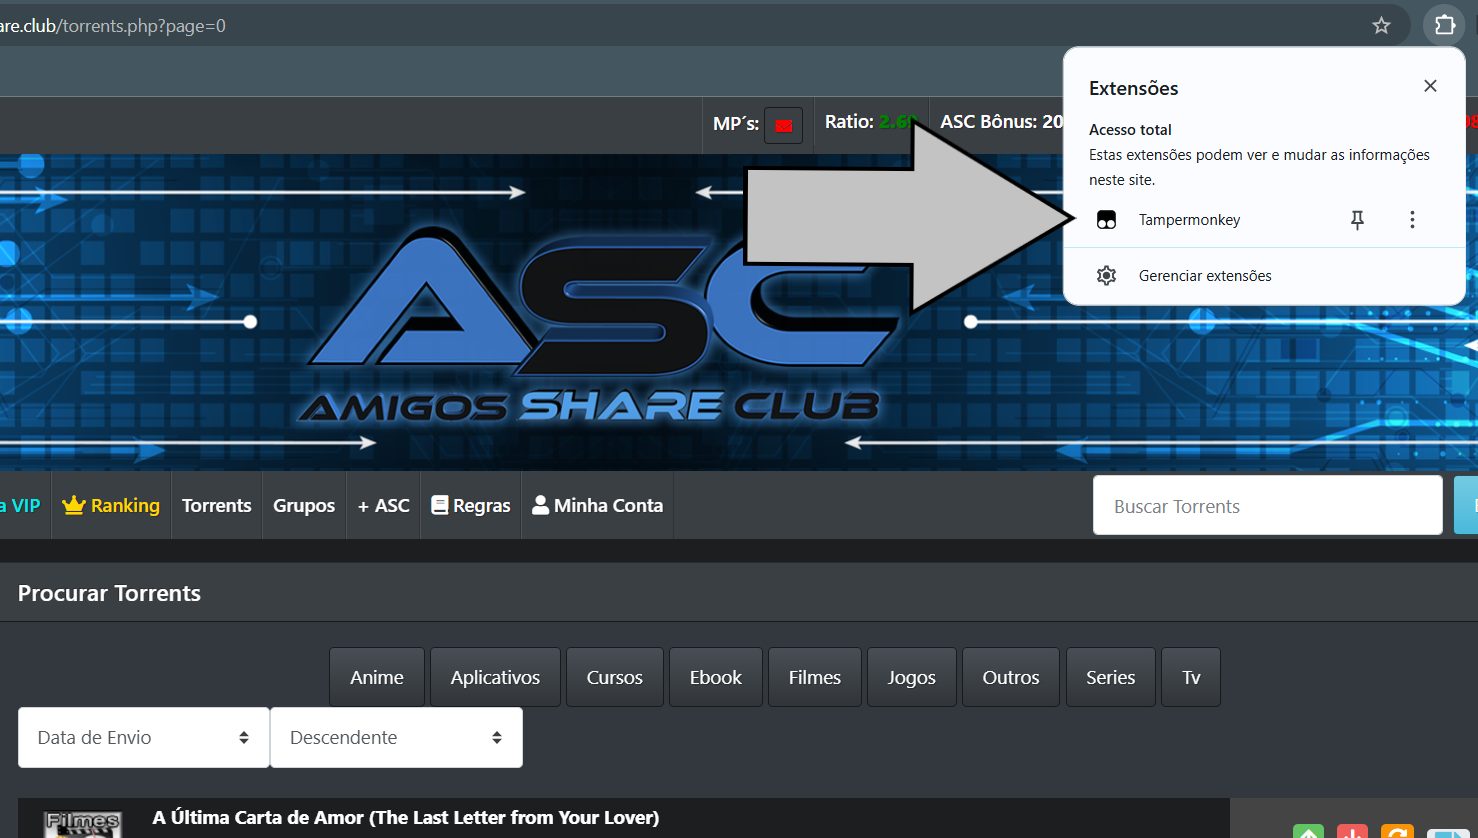Viewport: 1478px width, 838px height.
Task: Click the Buscar Torrents search field
Action: (1267, 506)
